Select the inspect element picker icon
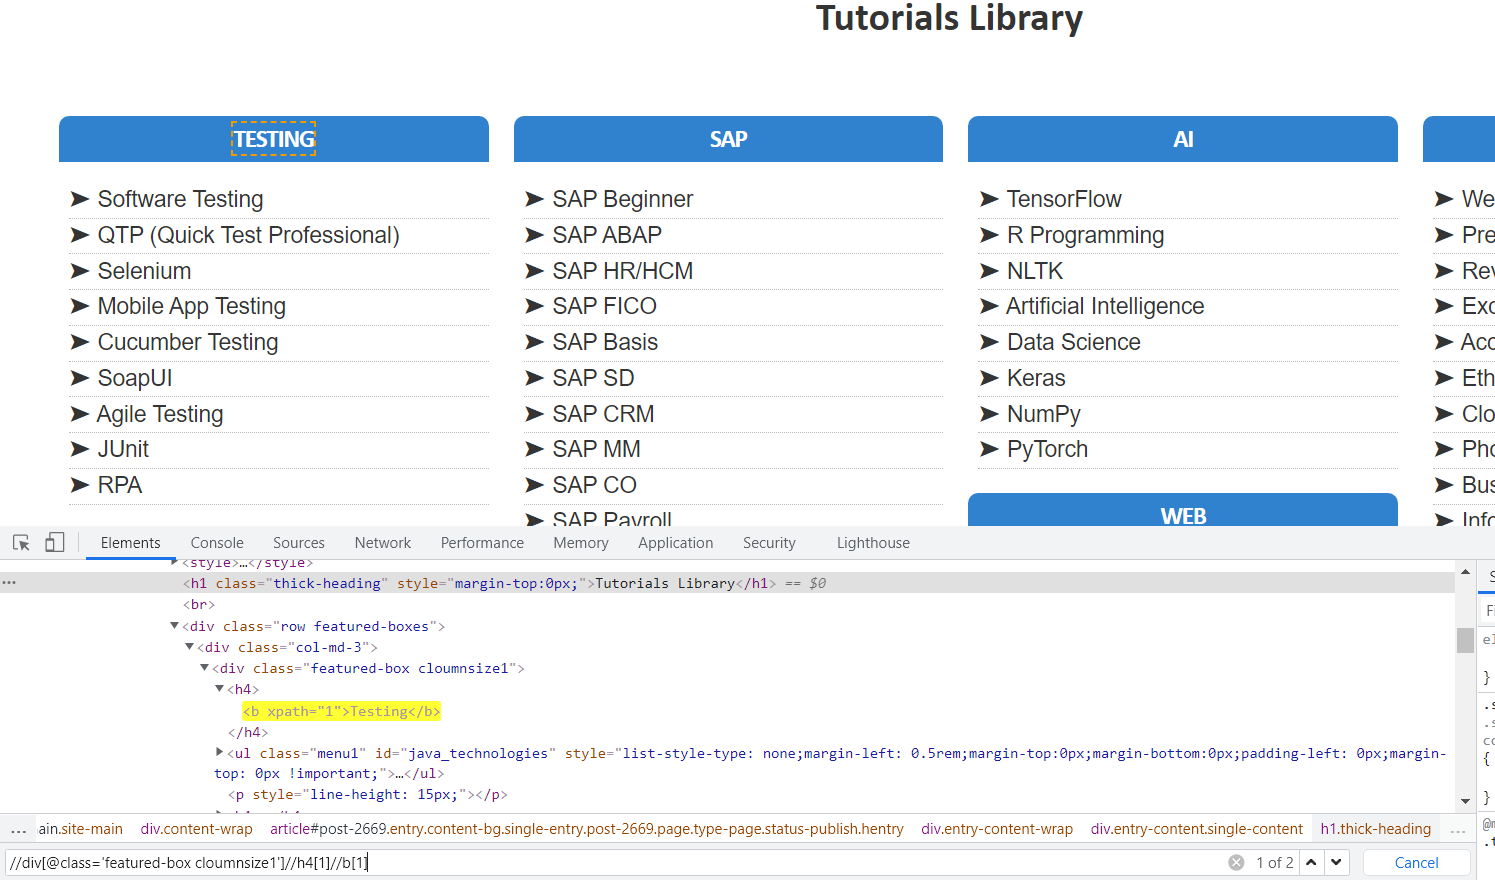1495x880 pixels. pos(21,543)
